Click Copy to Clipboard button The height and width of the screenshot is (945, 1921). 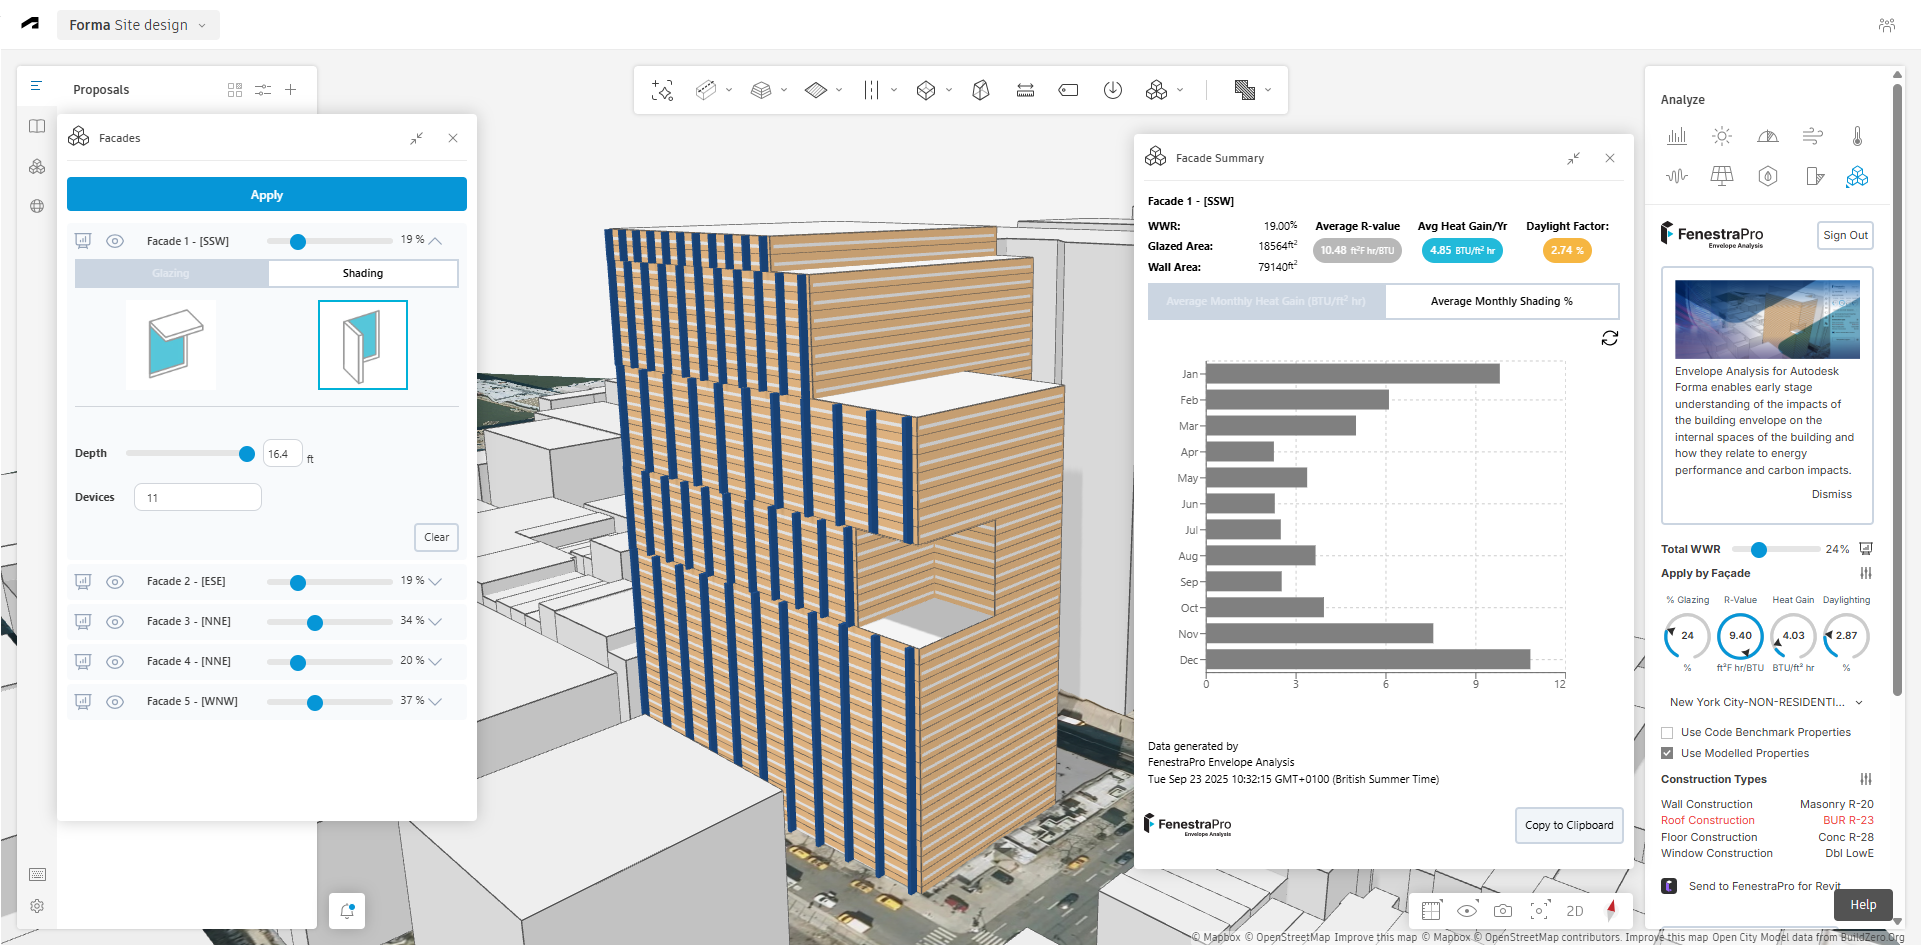(x=1568, y=825)
